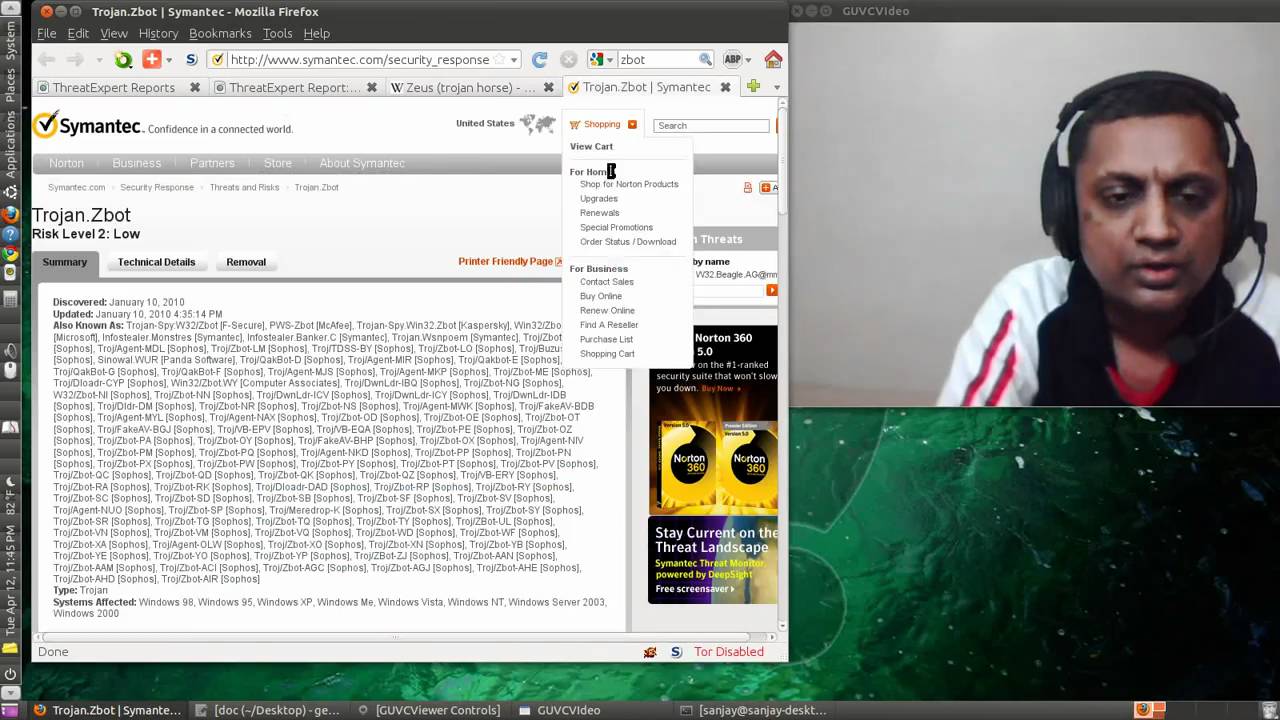Open the orange plus button dropdown arrow
The width and height of the screenshot is (1280, 720).
170,60
